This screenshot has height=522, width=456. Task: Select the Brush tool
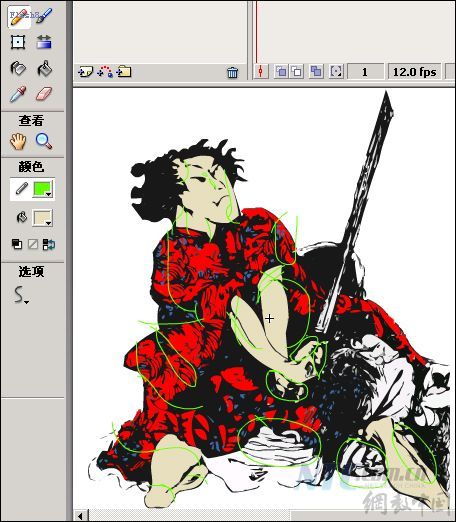(44, 16)
